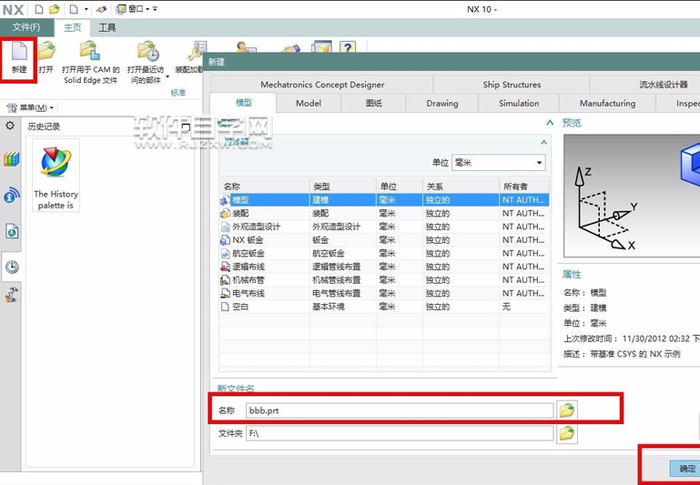The width and height of the screenshot is (700, 485).
Task: Select the 模型 tab in the New dialog
Action: (243, 103)
